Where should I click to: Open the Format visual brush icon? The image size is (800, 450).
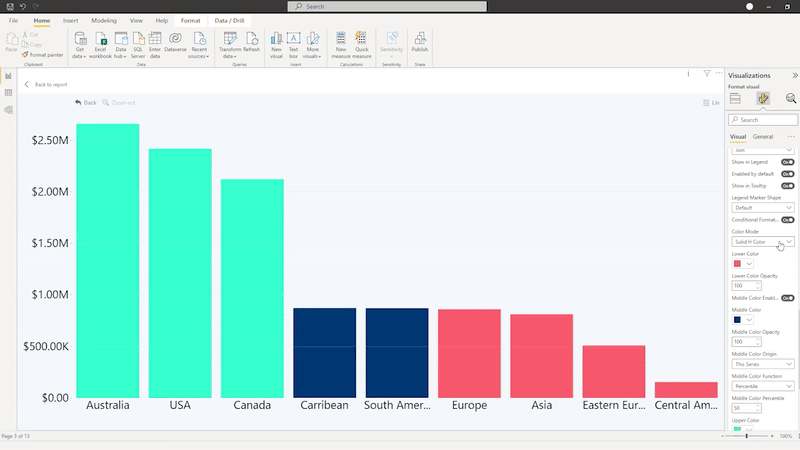pyautogui.click(x=762, y=98)
